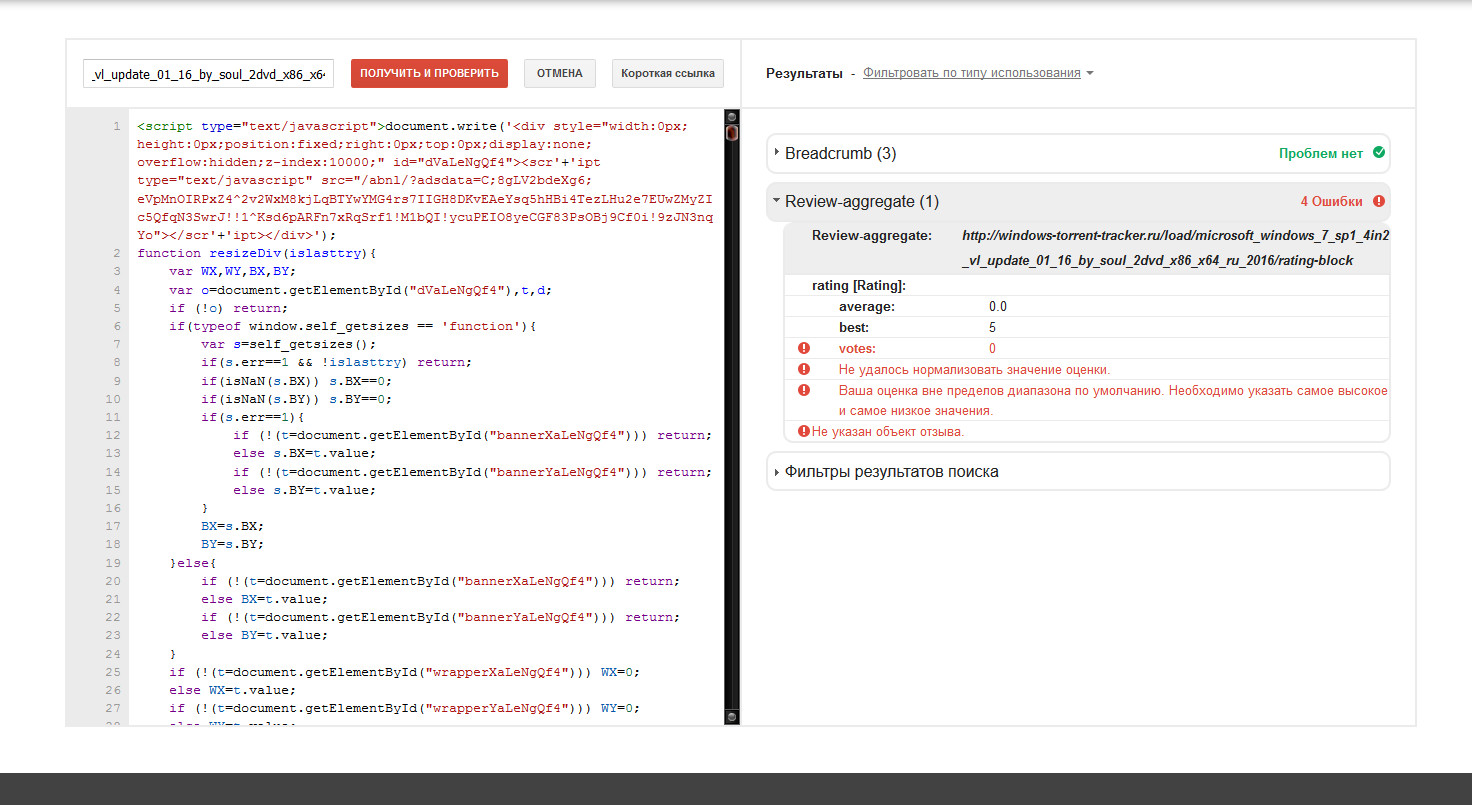Viewport: 1472px width, 805px height.
Task: Click the code scrollbar down arrow
Action: pos(731,716)
